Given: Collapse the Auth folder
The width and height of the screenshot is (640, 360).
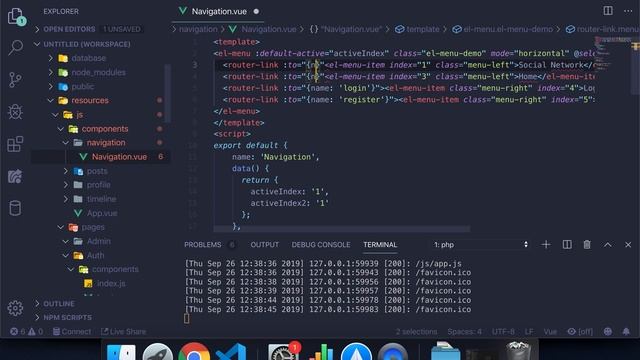Looking at the screenshot, I should tap(95, 255).
